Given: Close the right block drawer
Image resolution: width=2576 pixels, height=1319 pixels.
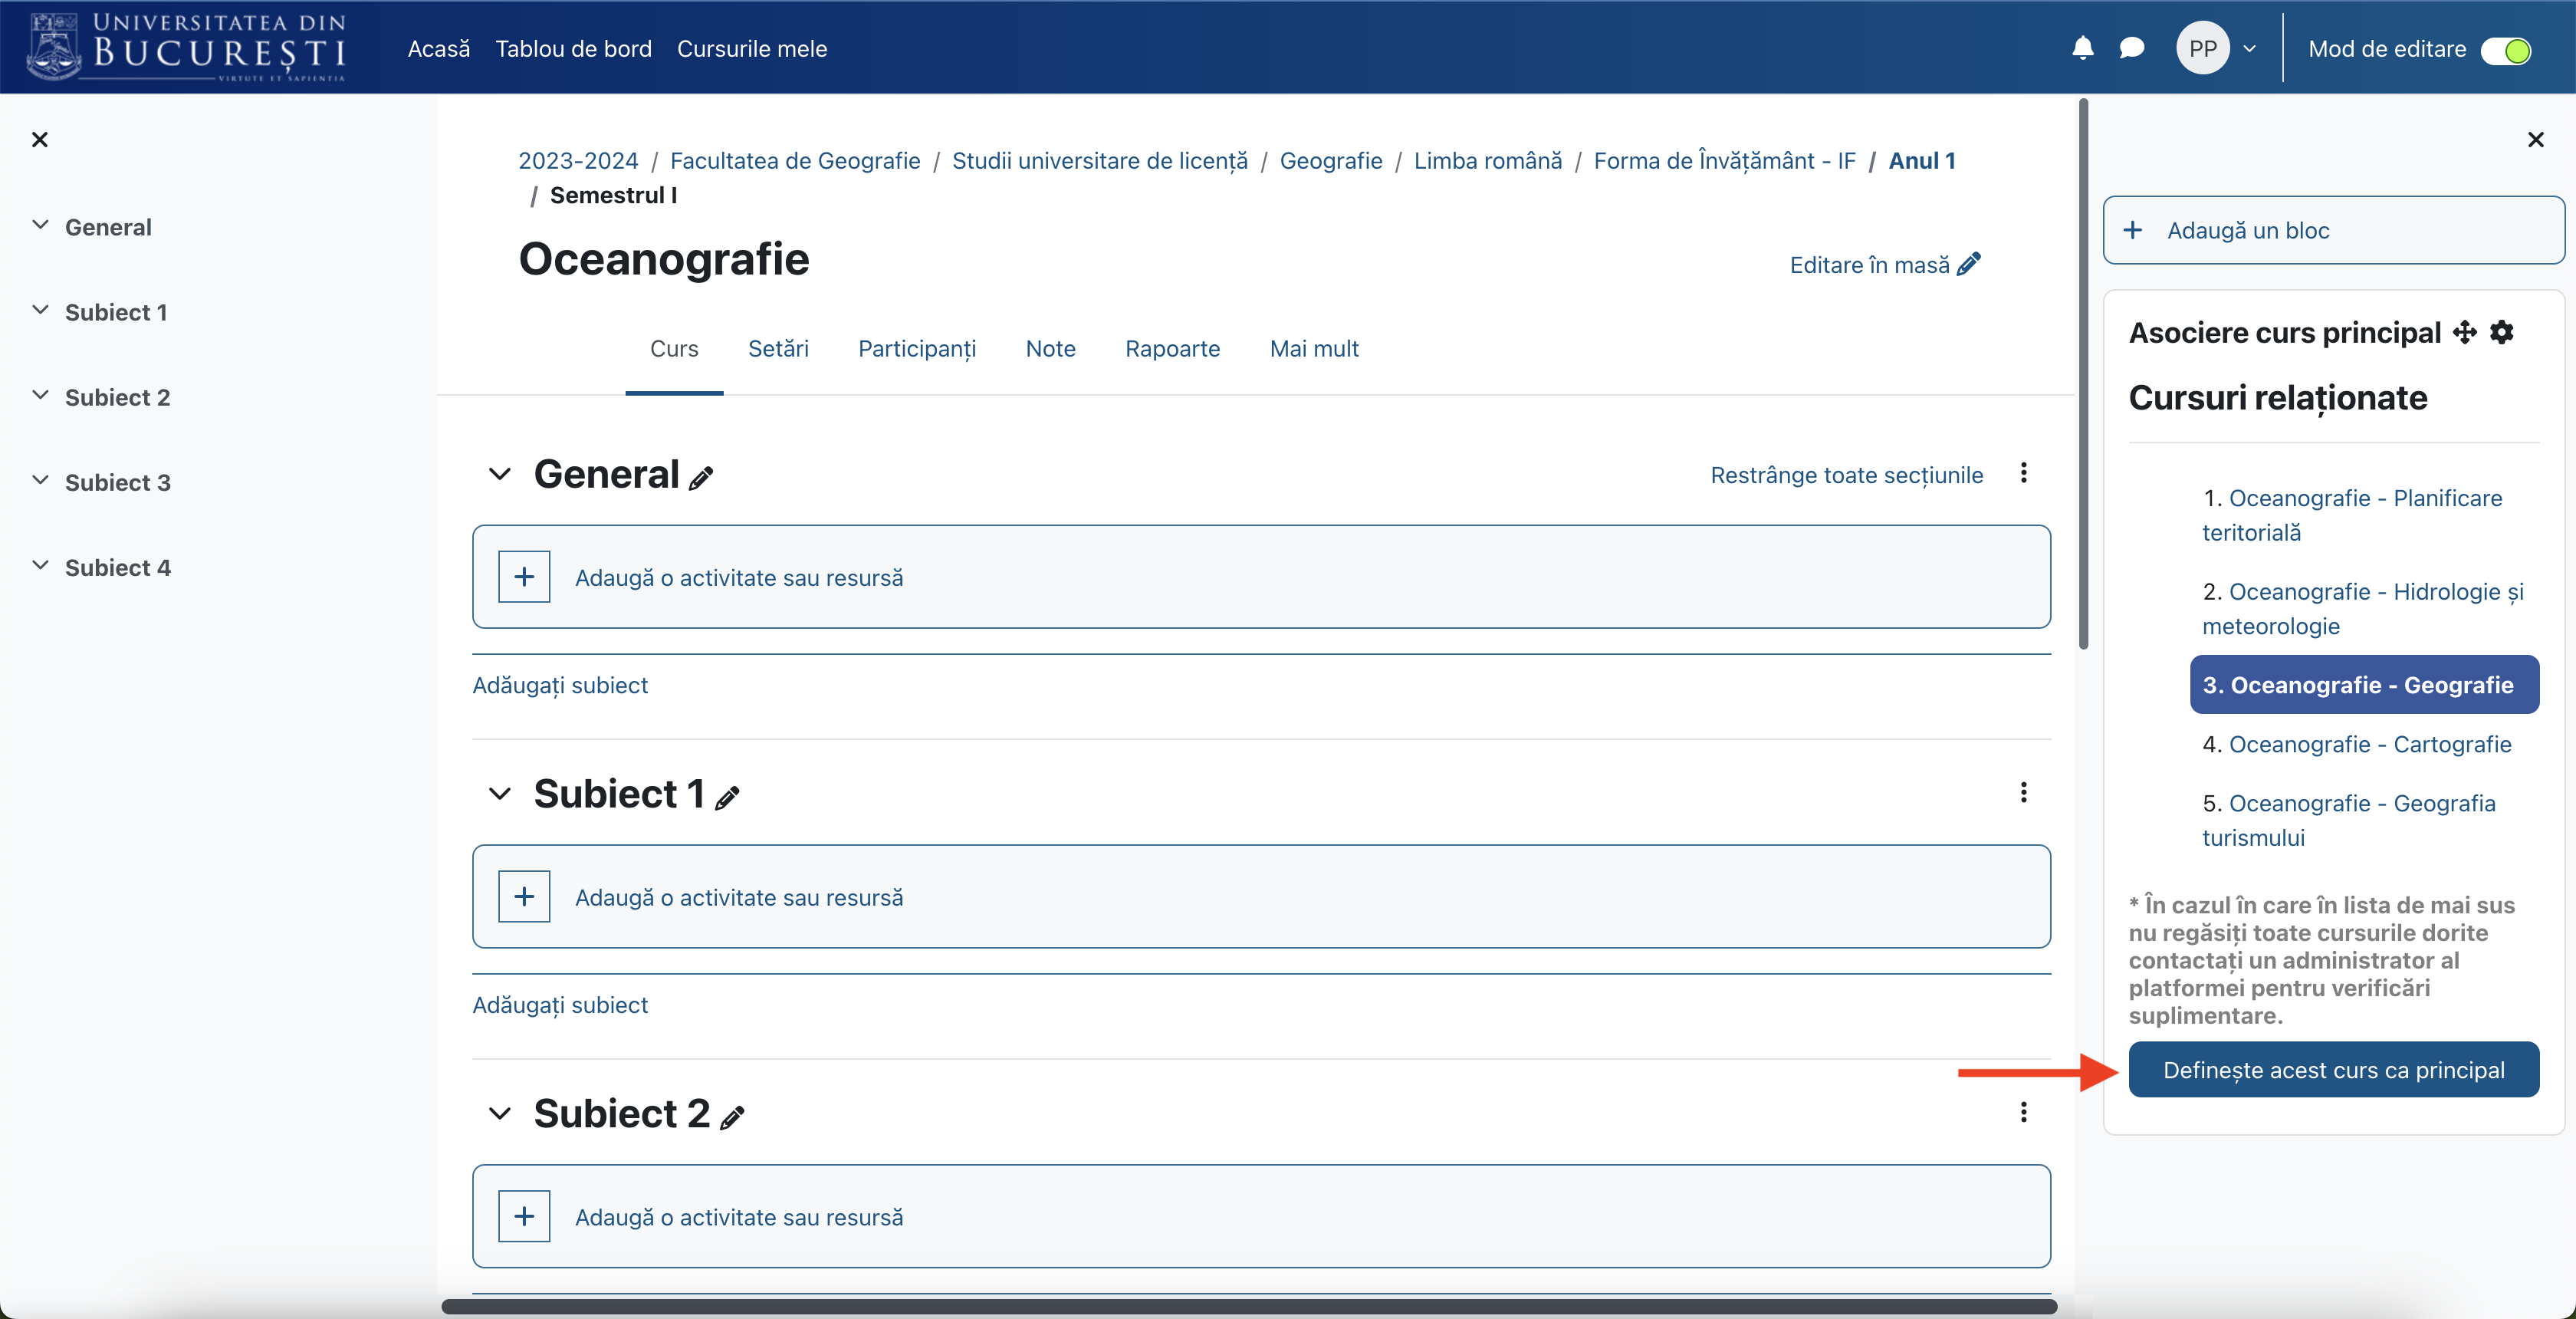Looking at the screenshot, I should (2535, 140).
